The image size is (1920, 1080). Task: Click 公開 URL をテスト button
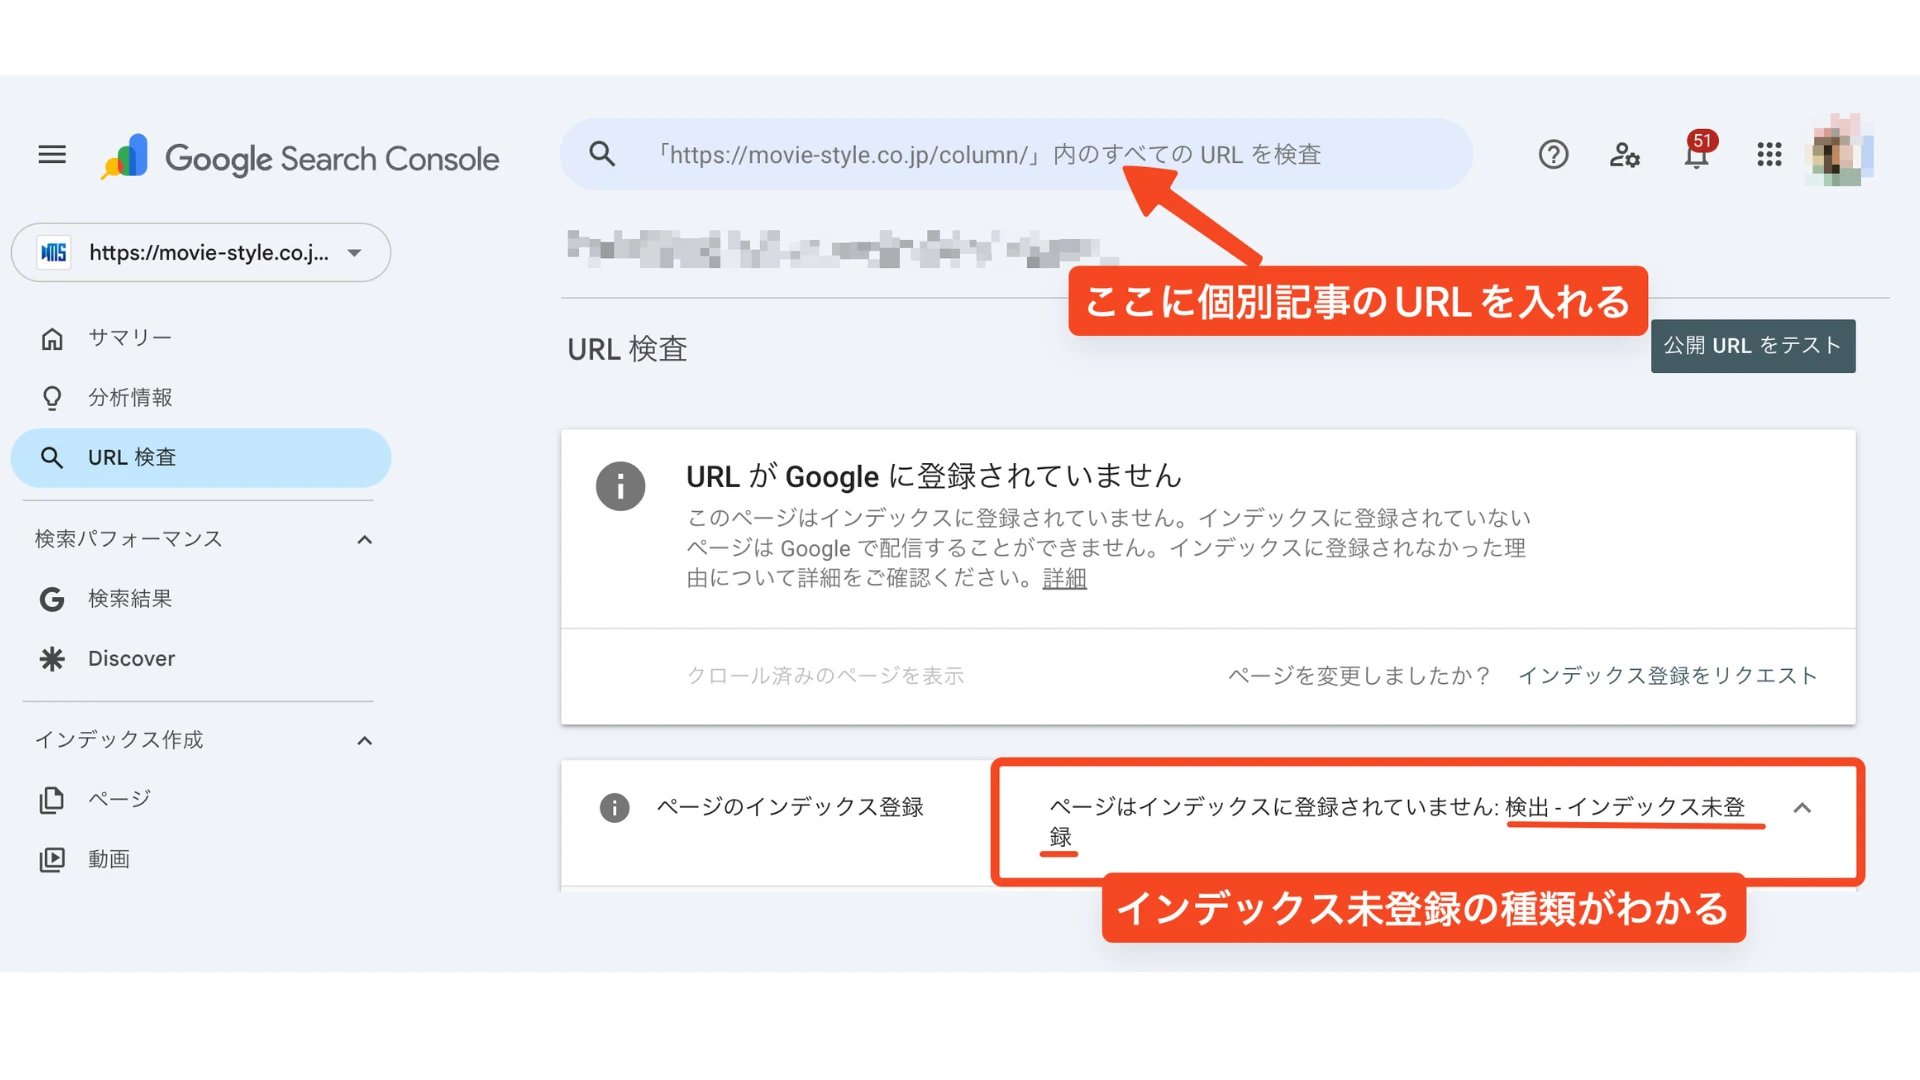(1753, 346)
